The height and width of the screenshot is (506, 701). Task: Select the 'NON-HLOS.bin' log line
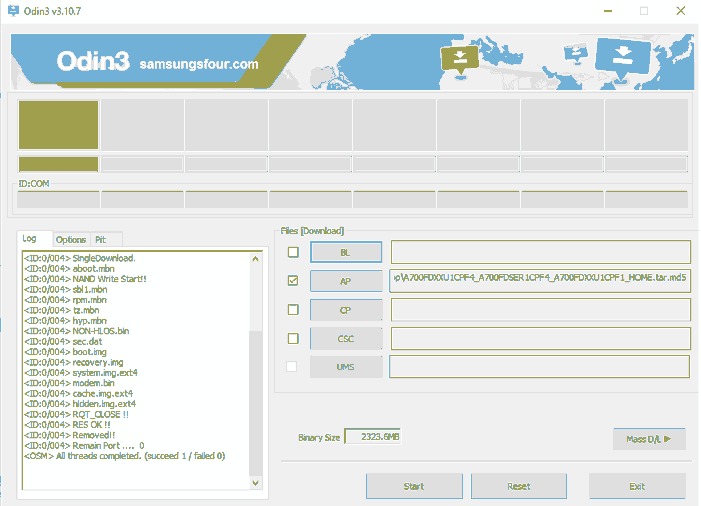[76, 331]
